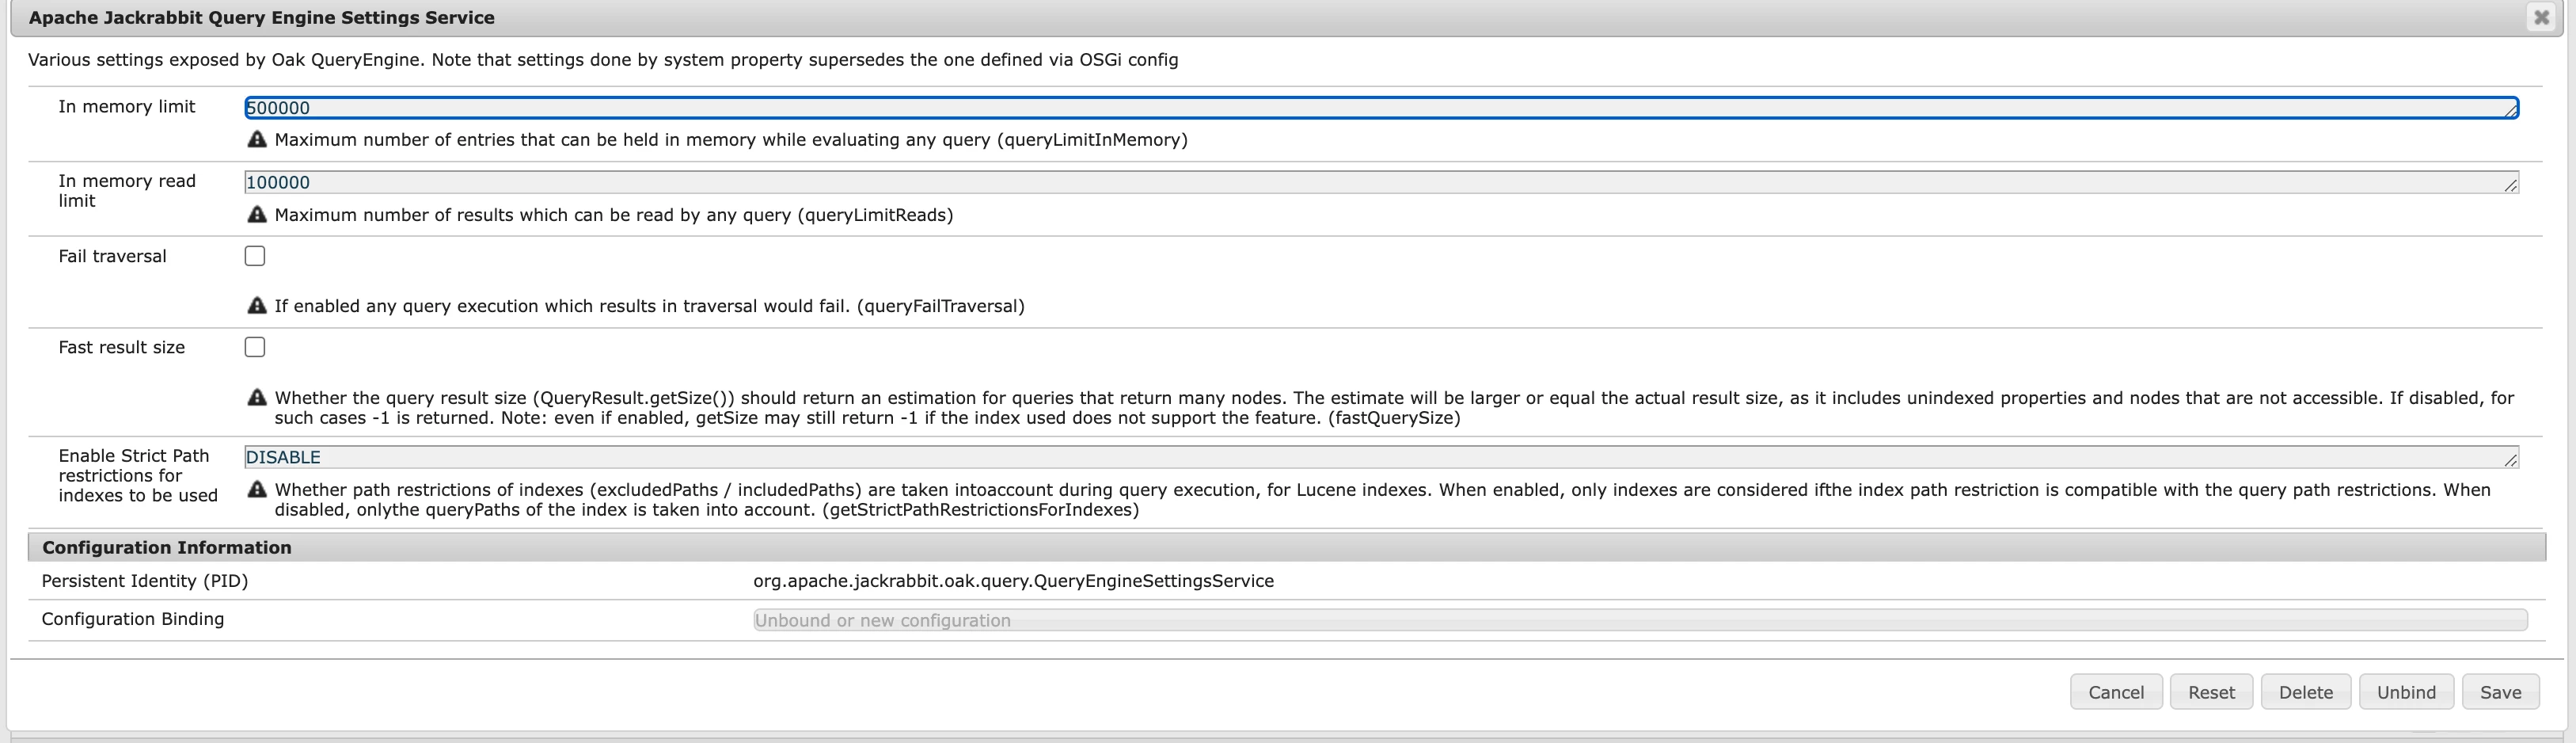Enable the Fast result size checkbox
2576x743 pixels.
(x=255, y=347)
